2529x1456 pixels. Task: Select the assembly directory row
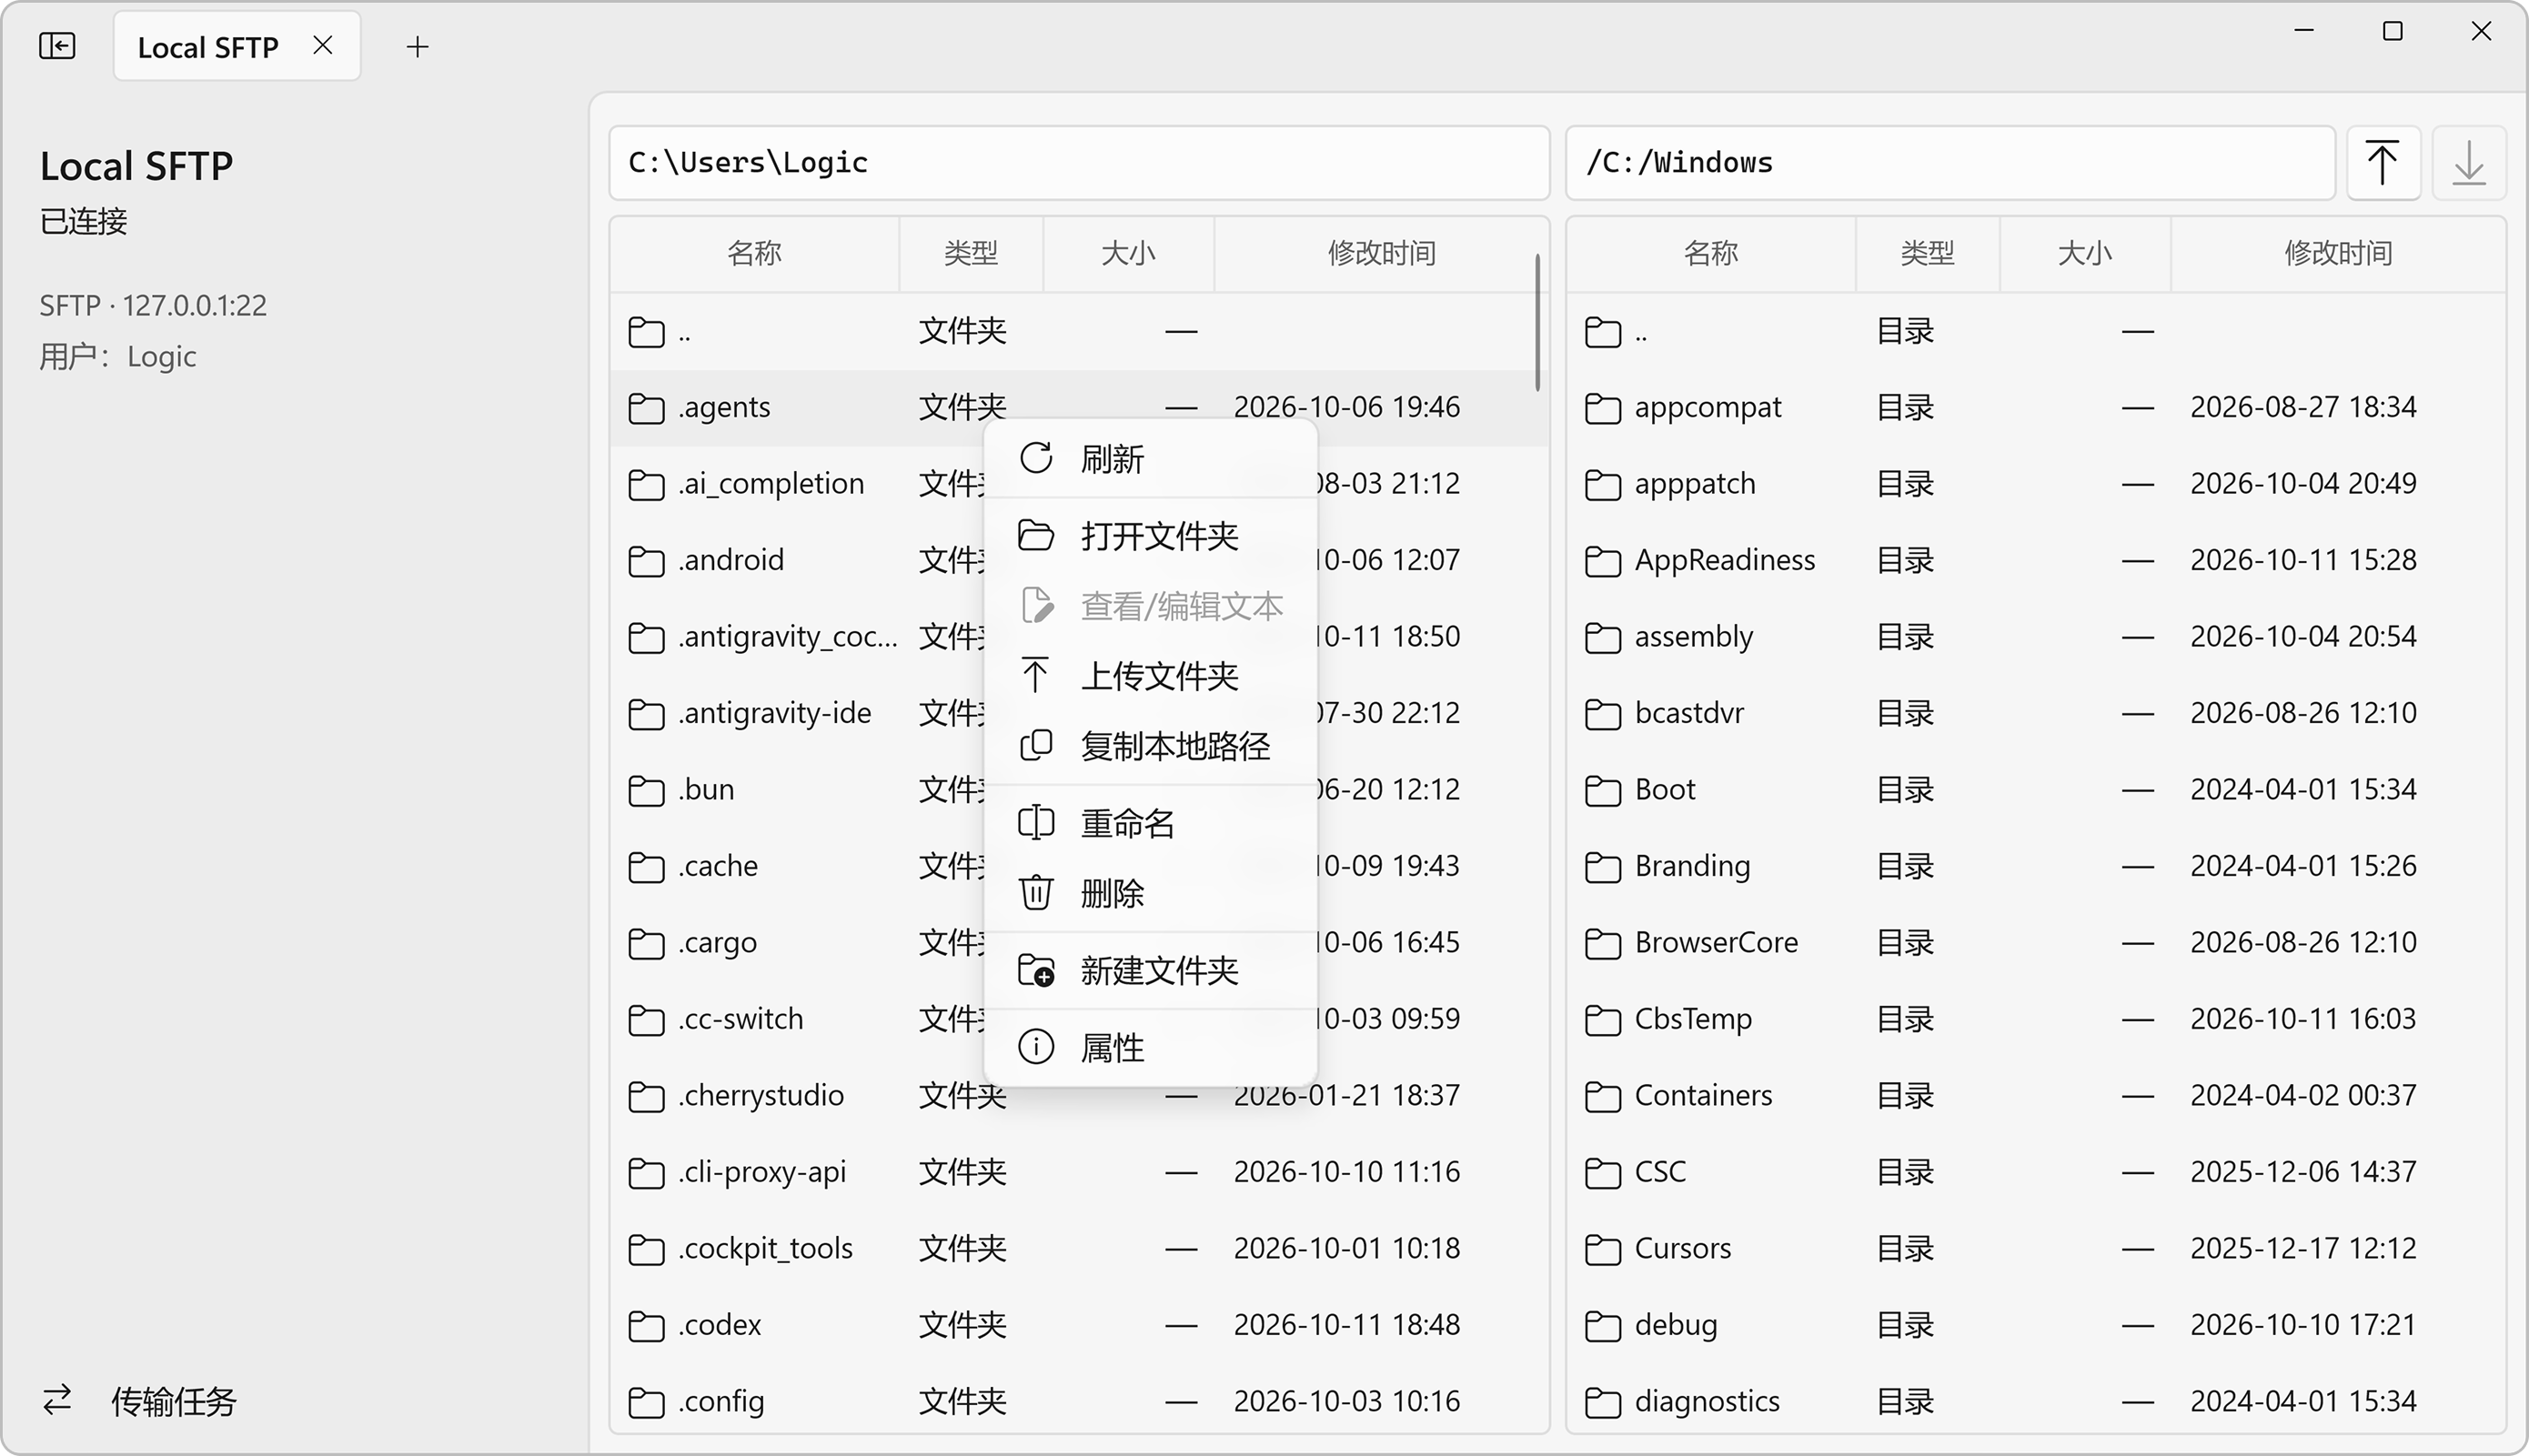tap(2036, 637)
